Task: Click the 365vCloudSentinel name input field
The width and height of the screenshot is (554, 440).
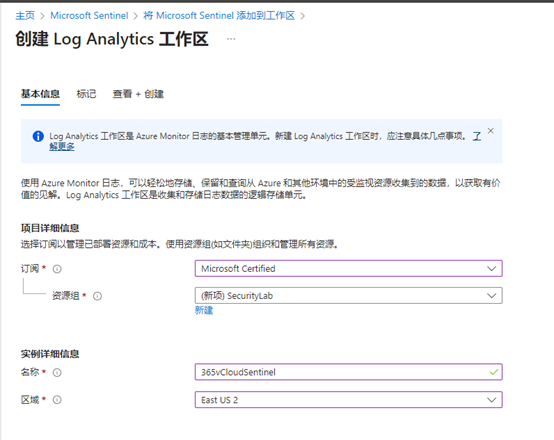Action: [348, 372]
